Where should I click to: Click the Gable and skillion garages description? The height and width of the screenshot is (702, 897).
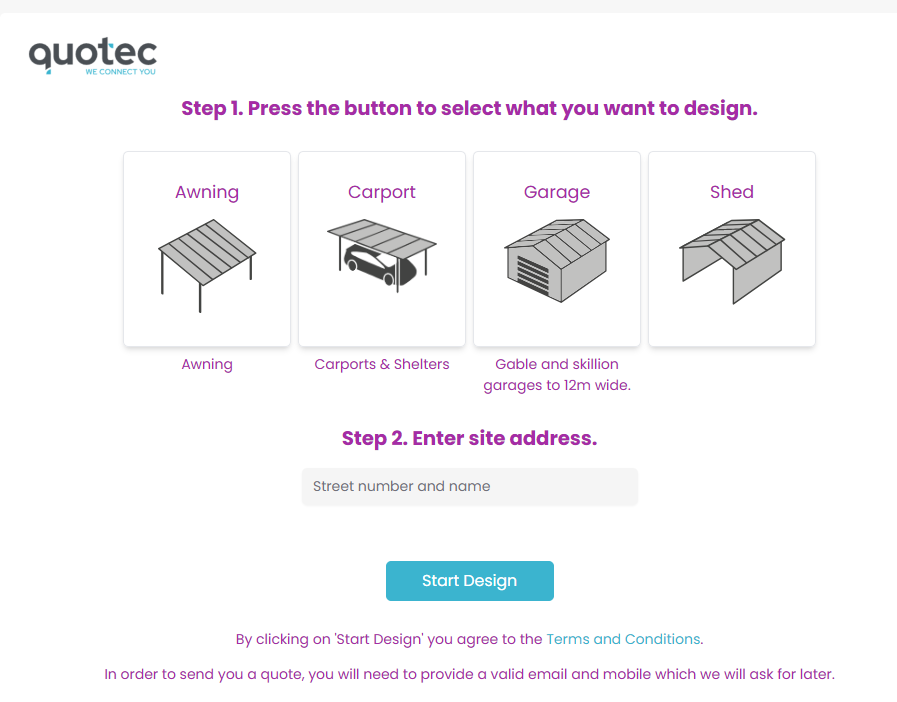(x=557, y=375)
